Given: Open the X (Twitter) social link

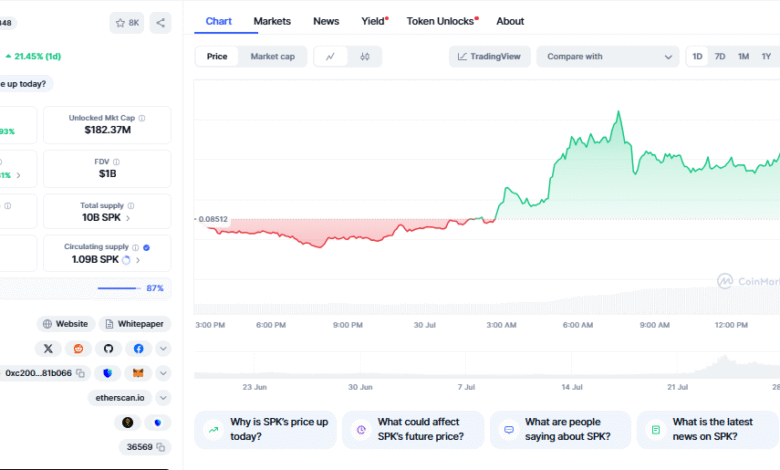Looking at the screenshot, I should [x=48, y=349].
